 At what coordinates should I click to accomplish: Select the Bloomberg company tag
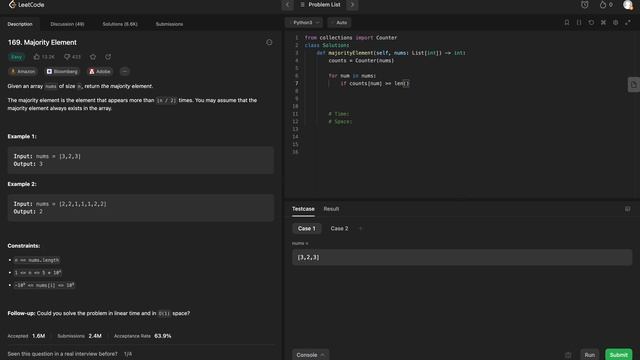coord(62,71)
